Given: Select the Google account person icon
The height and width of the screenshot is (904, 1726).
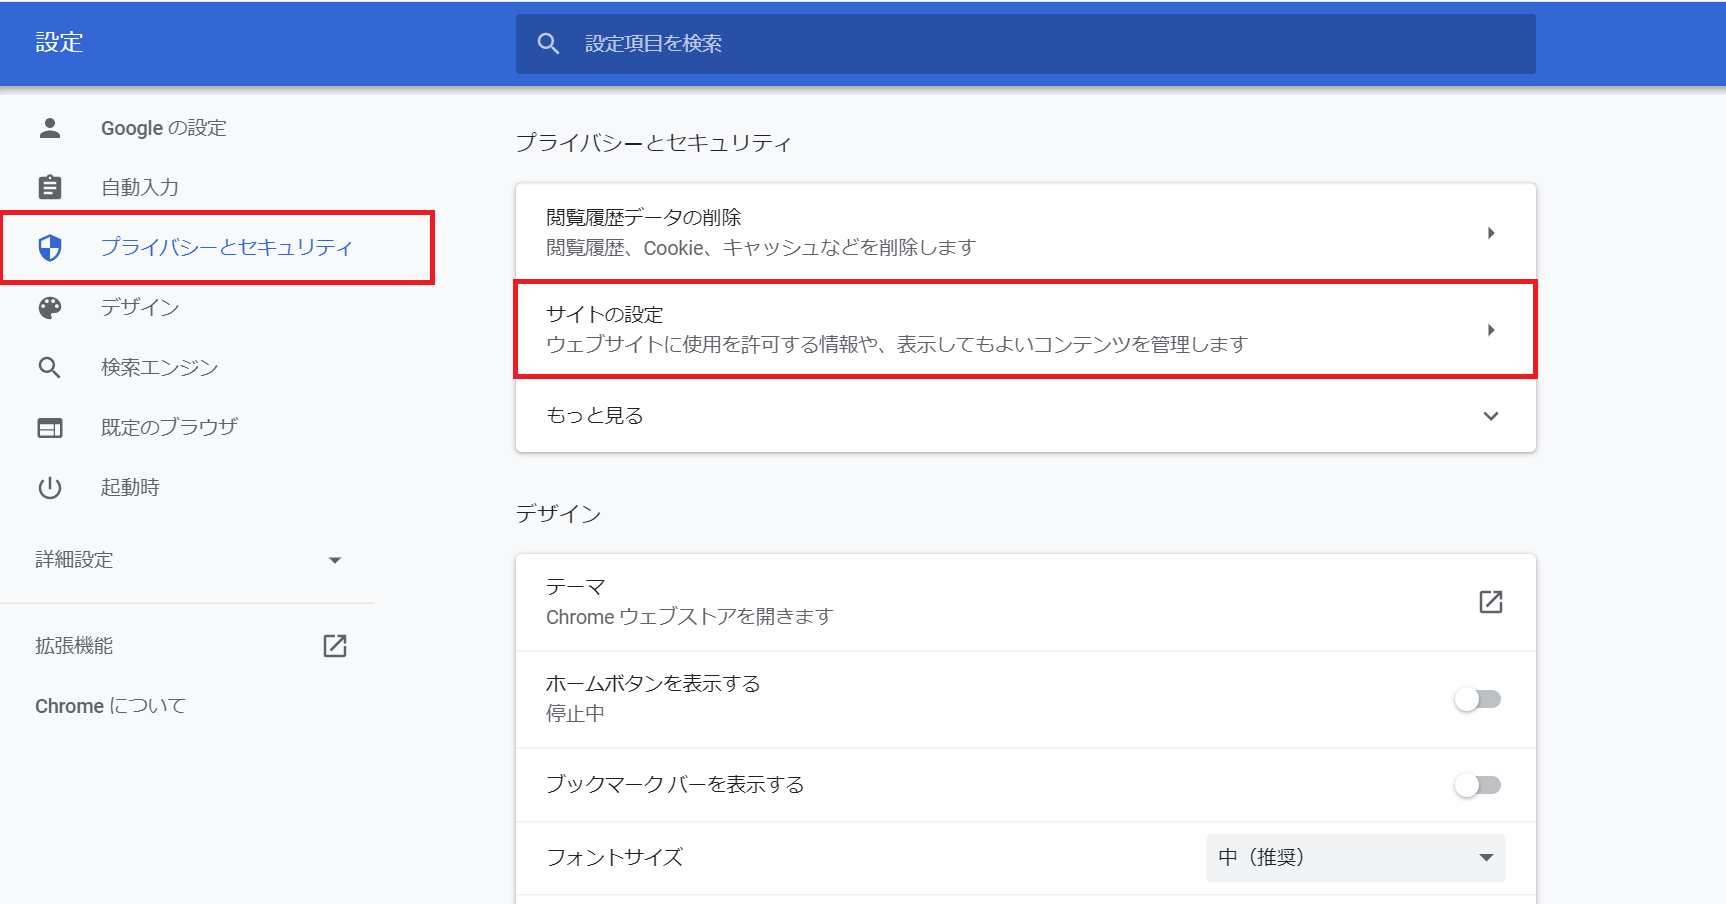Looking at the screenshot, I should (49, 128).
